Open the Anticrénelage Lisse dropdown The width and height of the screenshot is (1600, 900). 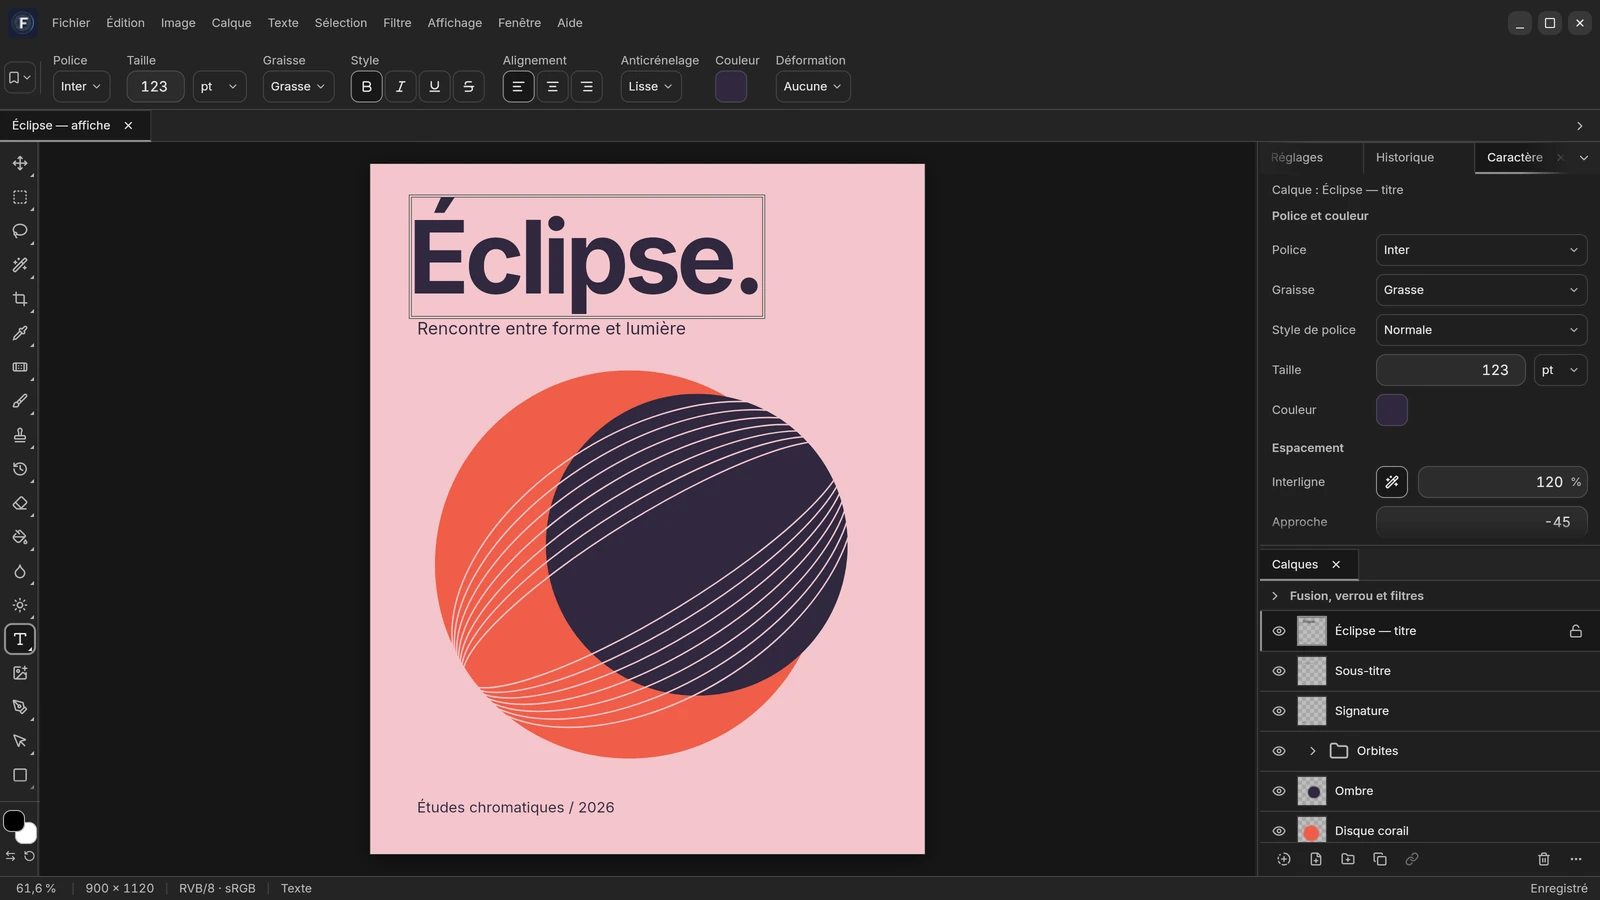[651, 87]
